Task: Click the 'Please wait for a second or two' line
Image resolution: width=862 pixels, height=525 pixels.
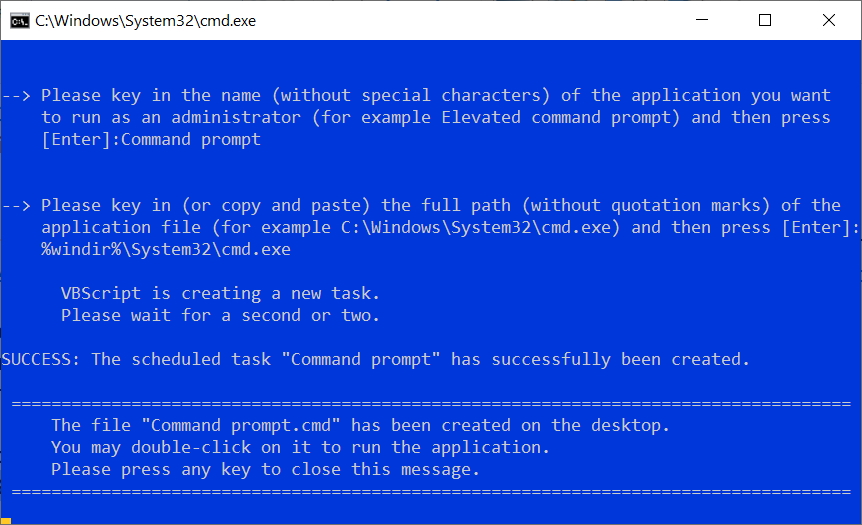Action: [x=220, y=316]
